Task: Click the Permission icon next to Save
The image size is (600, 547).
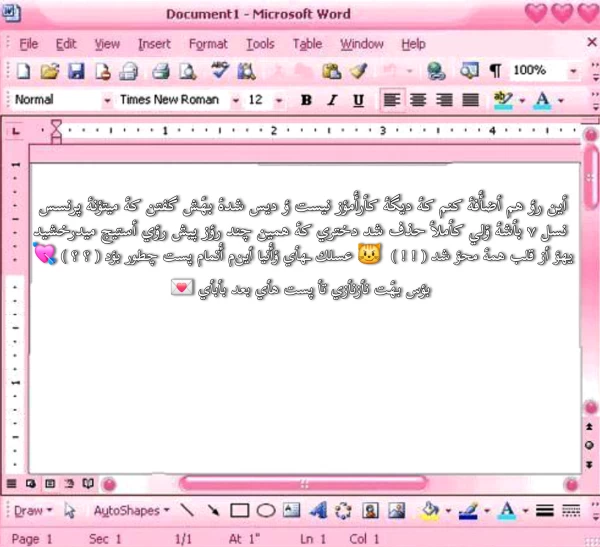Action: 103,72
